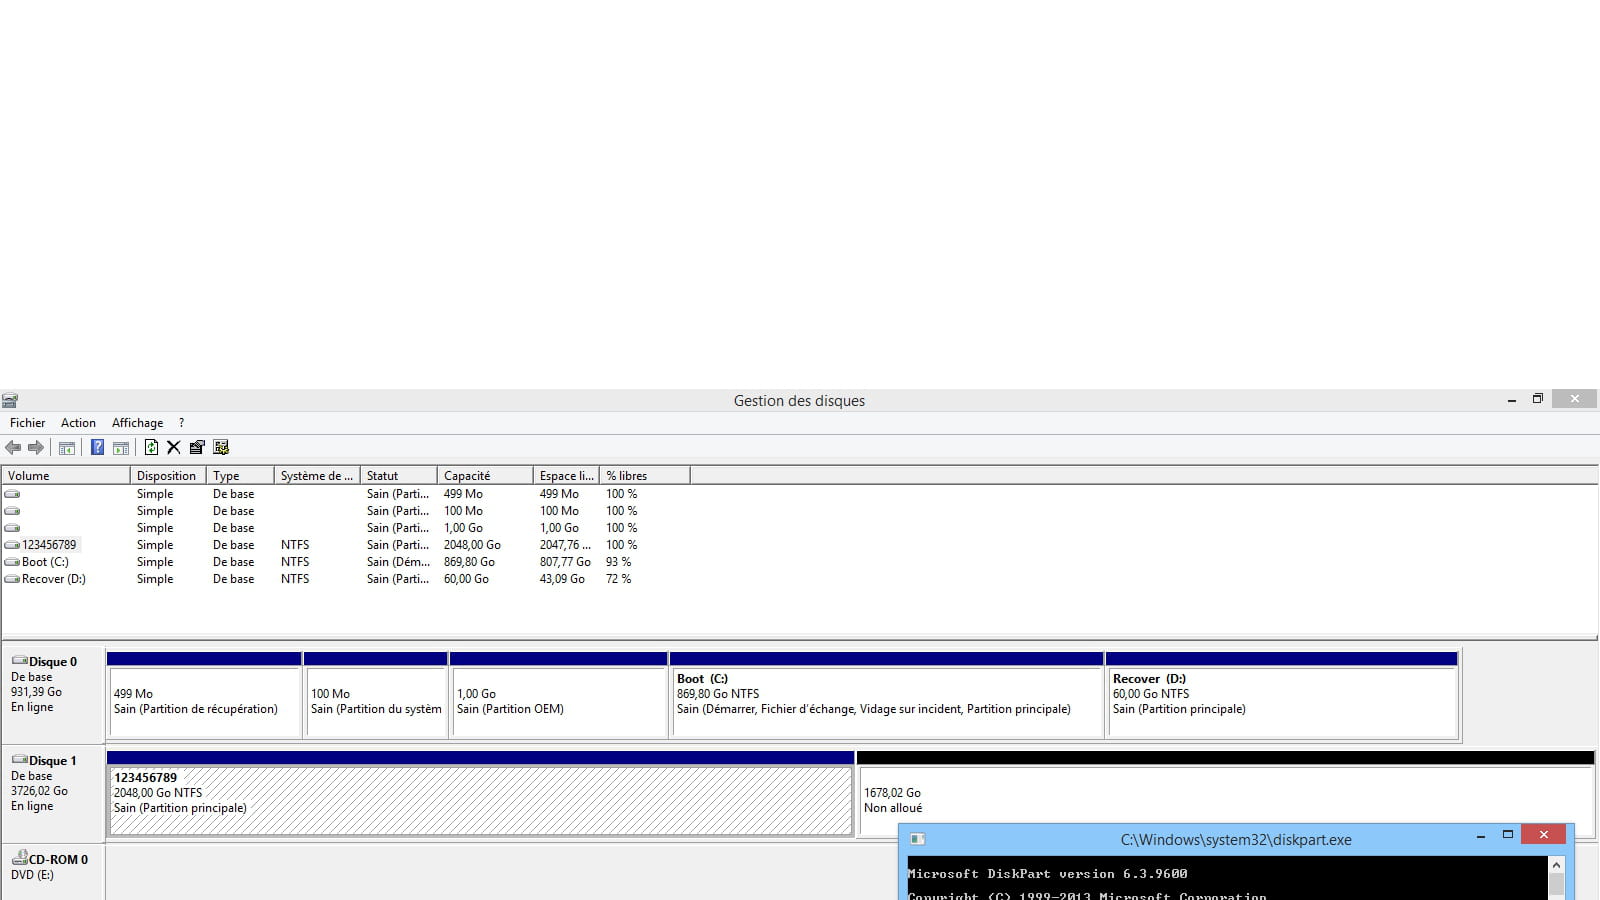The height and width of the screenshot is (900, 1600).
Task: Minimize the Gestion des disques window
Action: point(1512,400)
